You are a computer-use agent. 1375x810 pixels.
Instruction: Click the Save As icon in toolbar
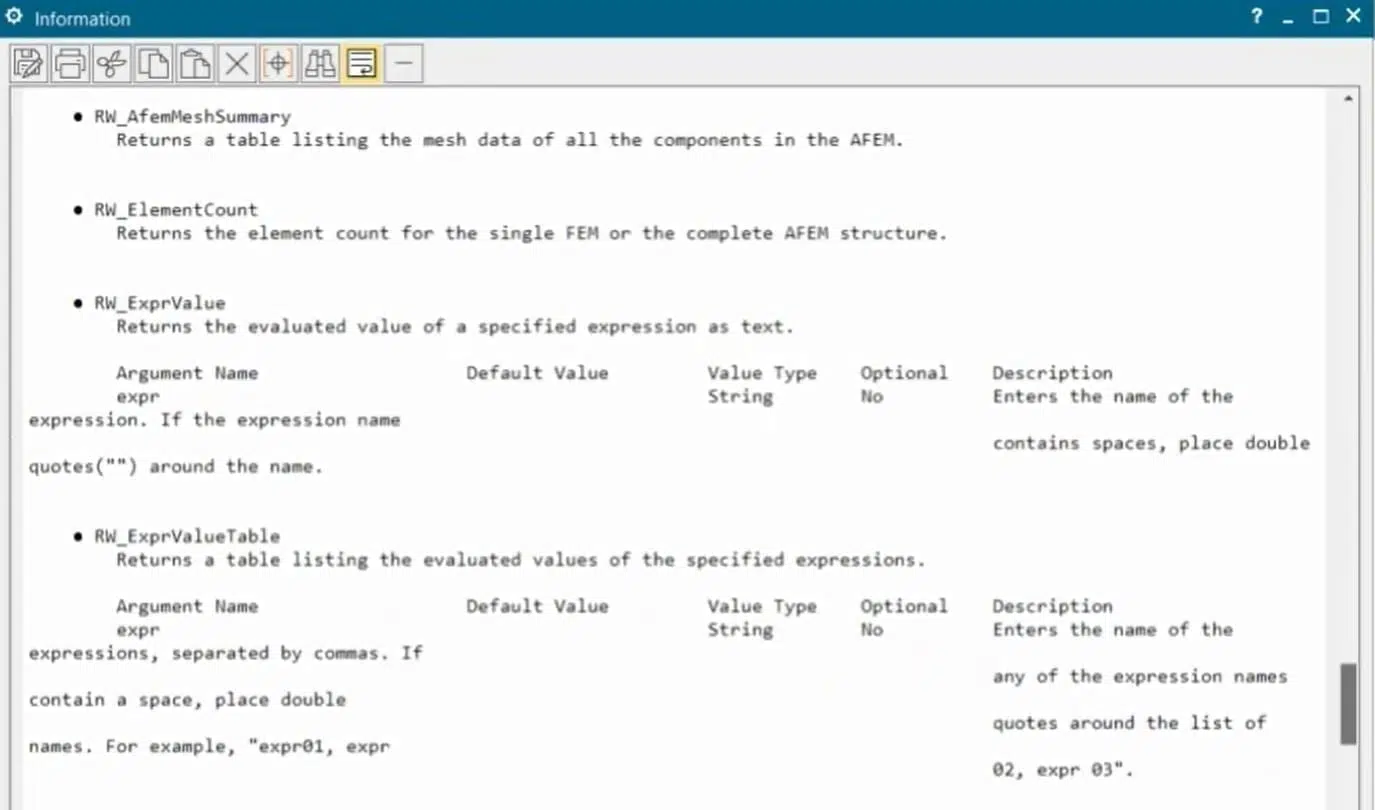coord(28,64)
